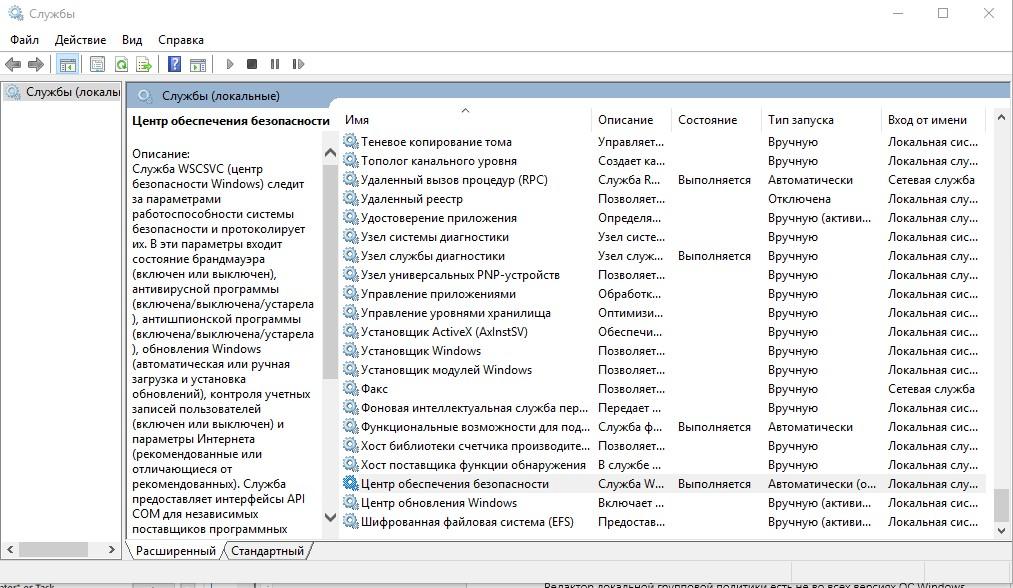This screenshot has height=588, width=1013.
Task: Click the Export List toolbar icon
Action: pyautogui.click(x=144, y=64)
